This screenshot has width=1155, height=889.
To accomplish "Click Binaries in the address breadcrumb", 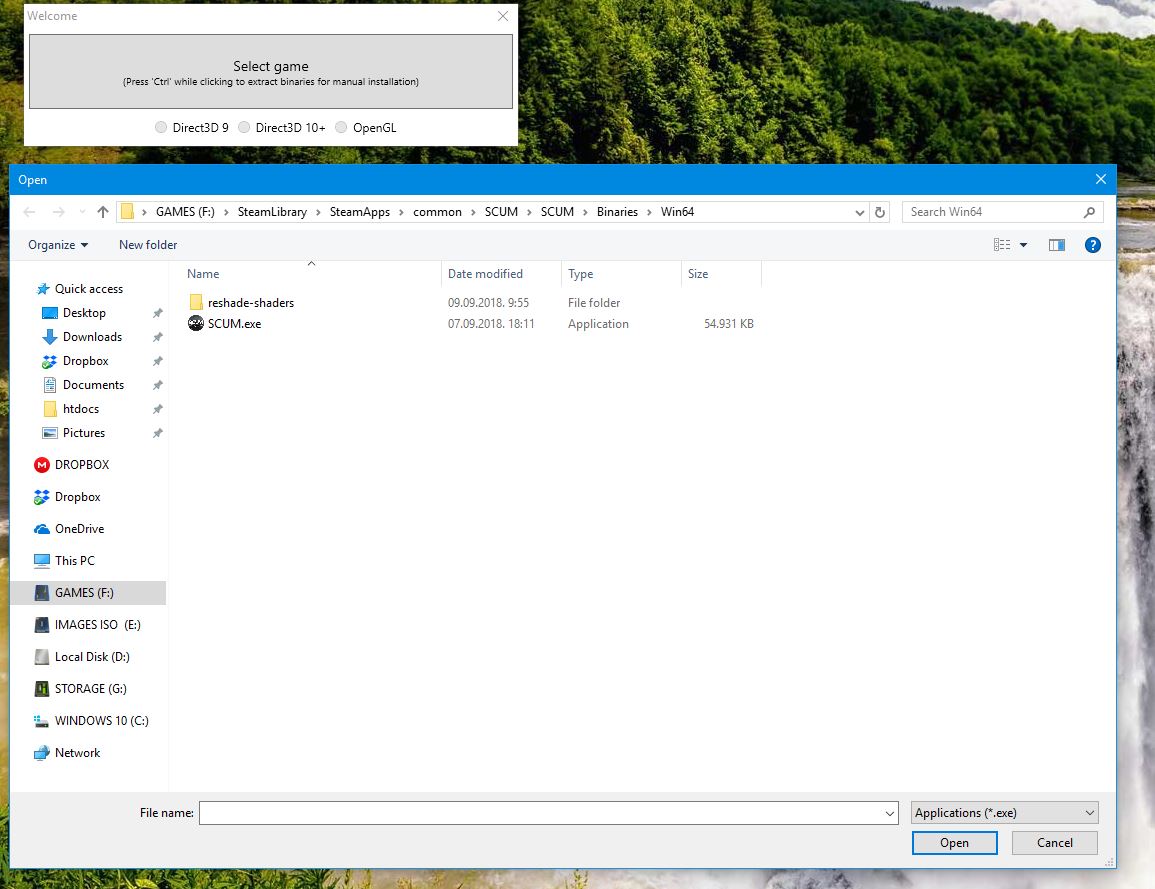I will tap(617, 212).
